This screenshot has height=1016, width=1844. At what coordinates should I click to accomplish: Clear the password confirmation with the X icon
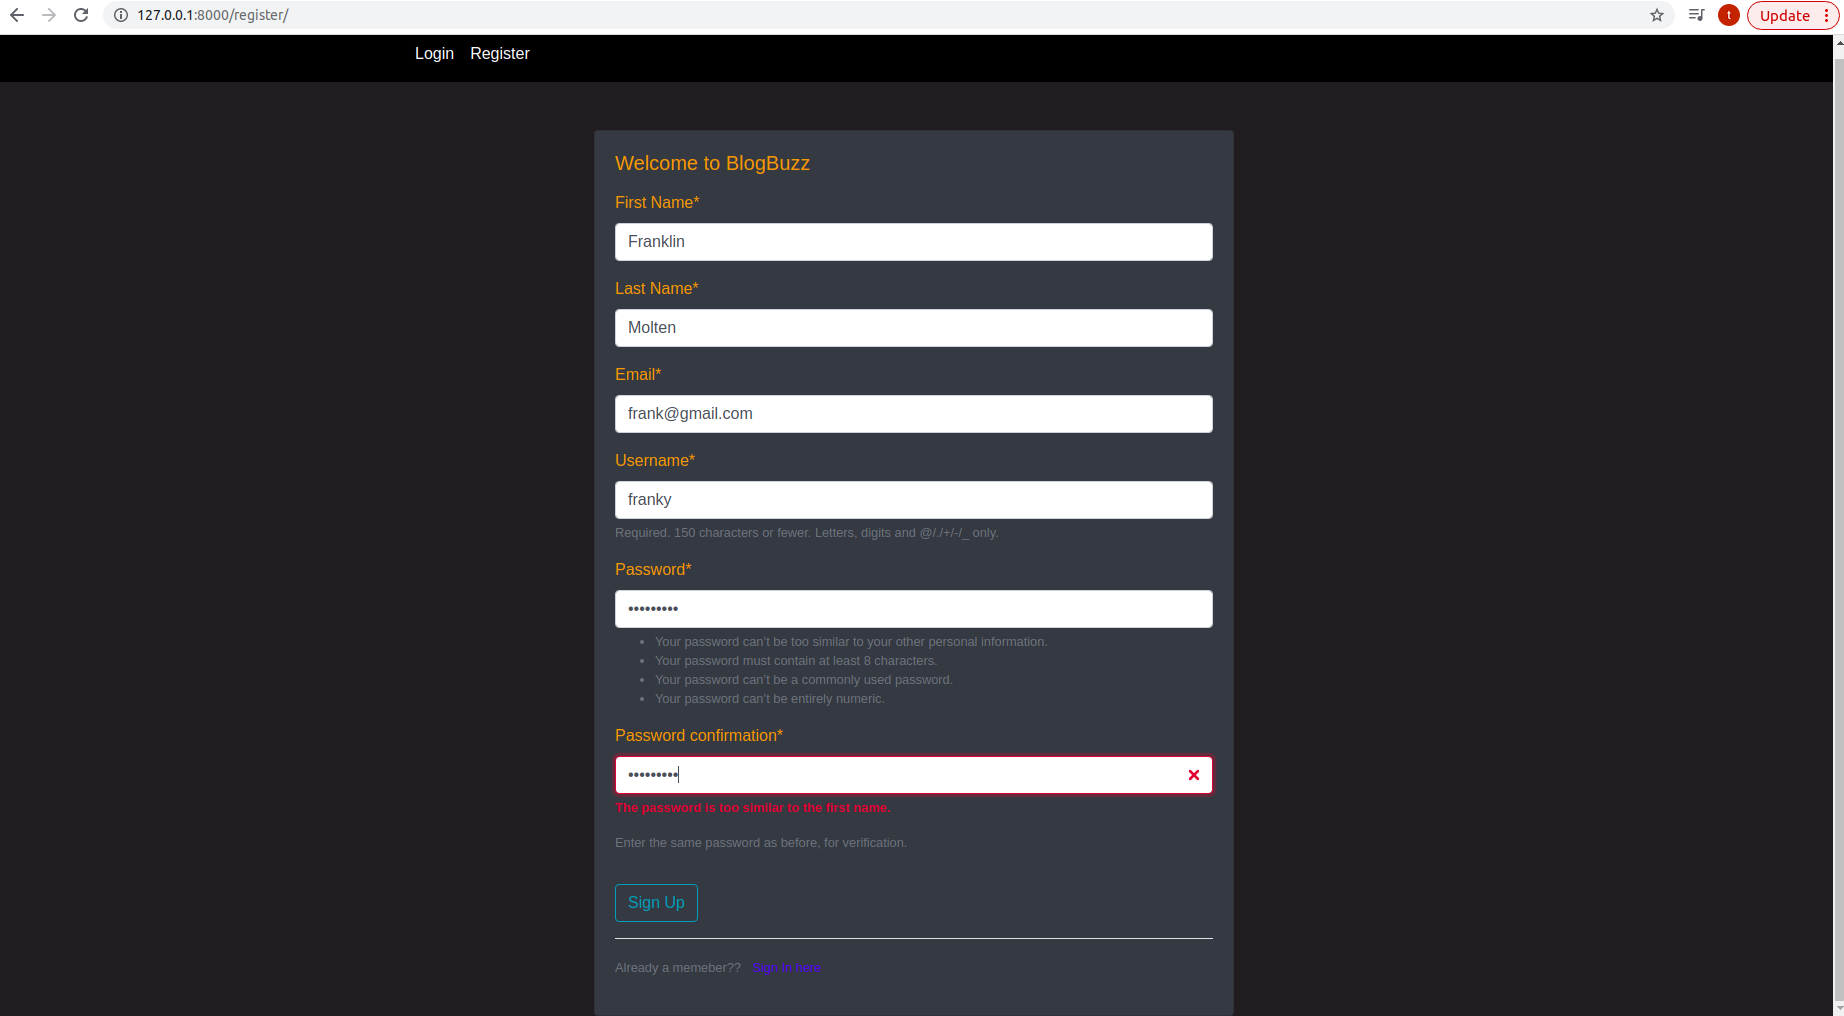(x=1193, y=775)
